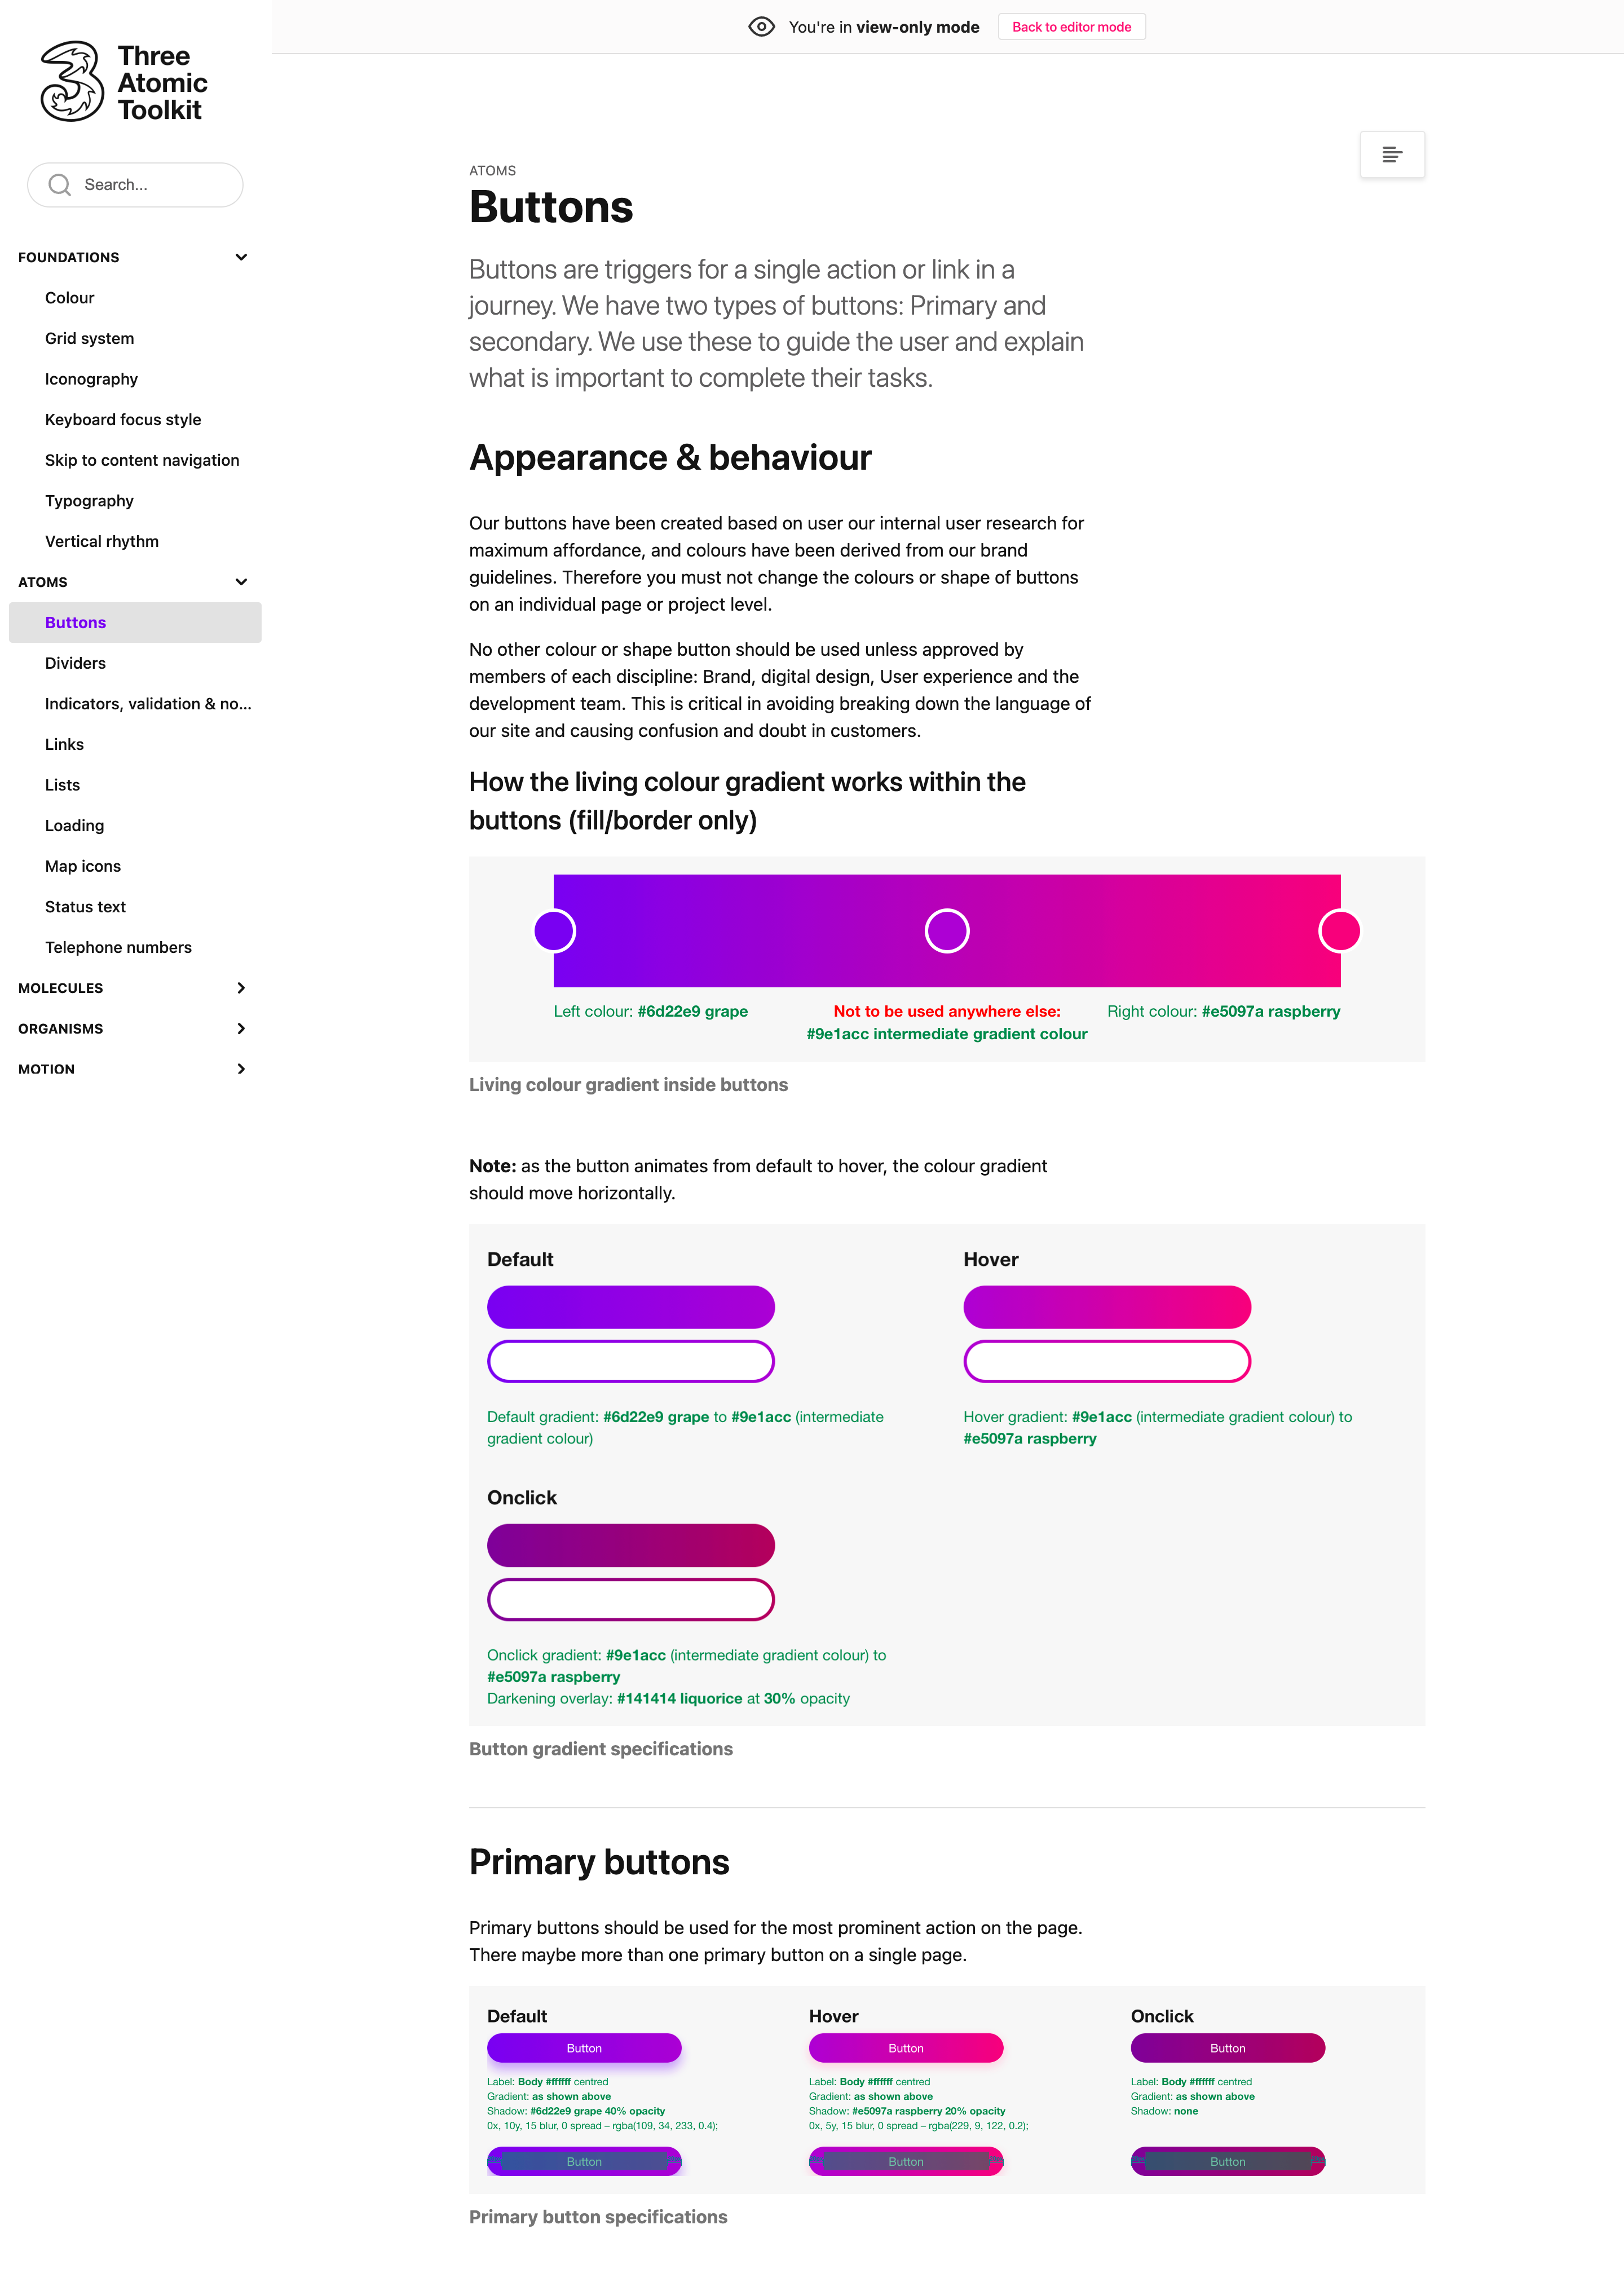
Task: Open the Colour page
Action: [70, 298]
